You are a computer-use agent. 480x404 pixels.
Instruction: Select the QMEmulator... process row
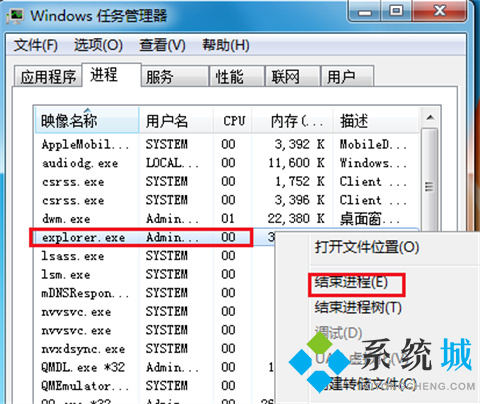(154, 386)
